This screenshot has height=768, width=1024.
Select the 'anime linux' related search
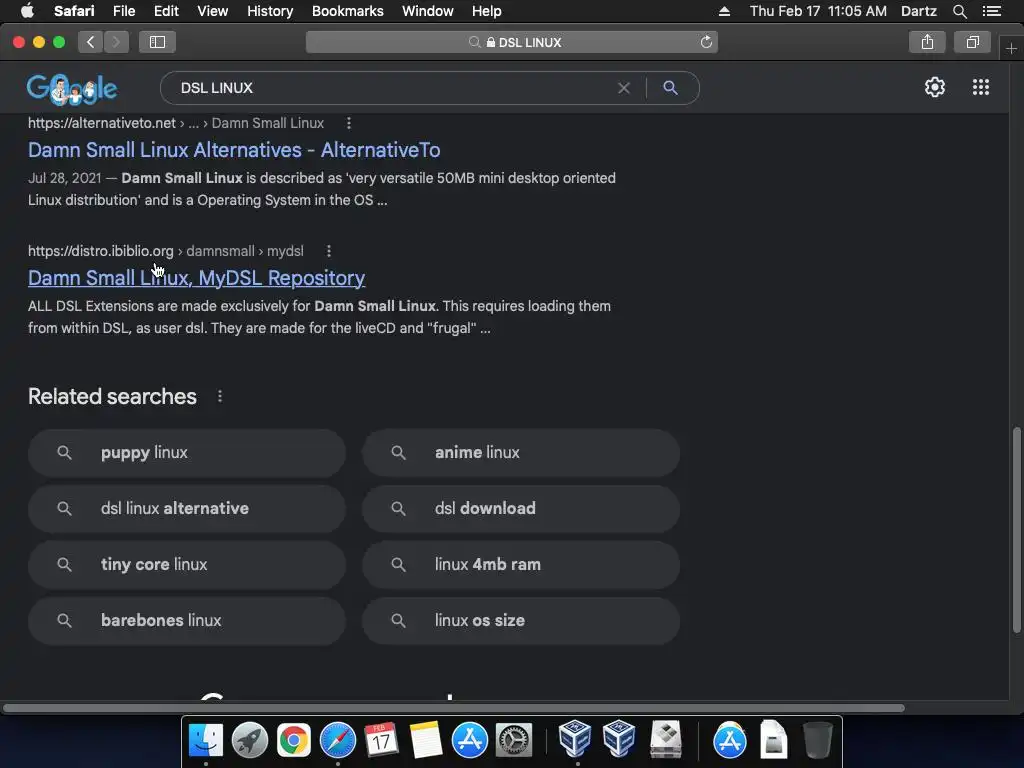click(x=521, y=453)
